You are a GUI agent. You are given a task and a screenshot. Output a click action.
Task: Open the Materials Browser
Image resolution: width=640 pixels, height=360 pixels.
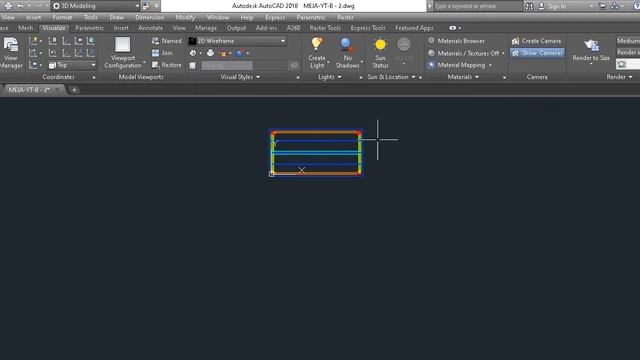[x=456, y=41]
